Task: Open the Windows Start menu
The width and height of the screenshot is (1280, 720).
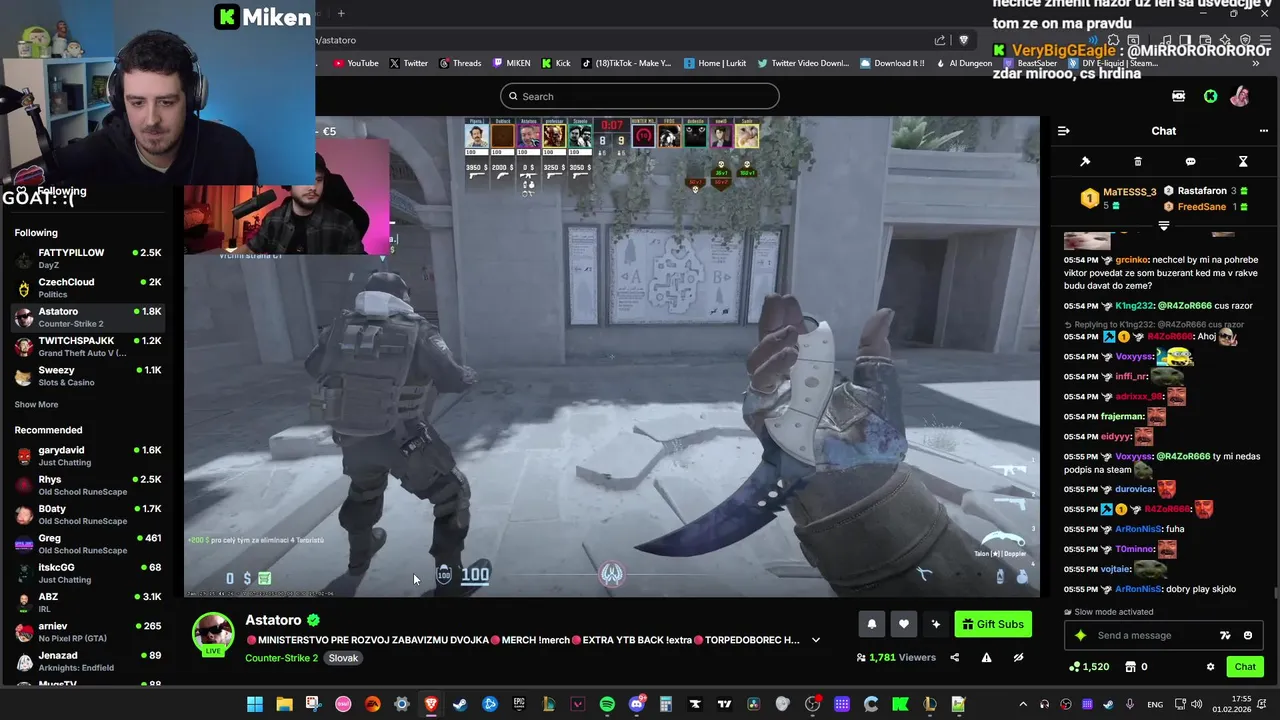Action: coord(255,705)
